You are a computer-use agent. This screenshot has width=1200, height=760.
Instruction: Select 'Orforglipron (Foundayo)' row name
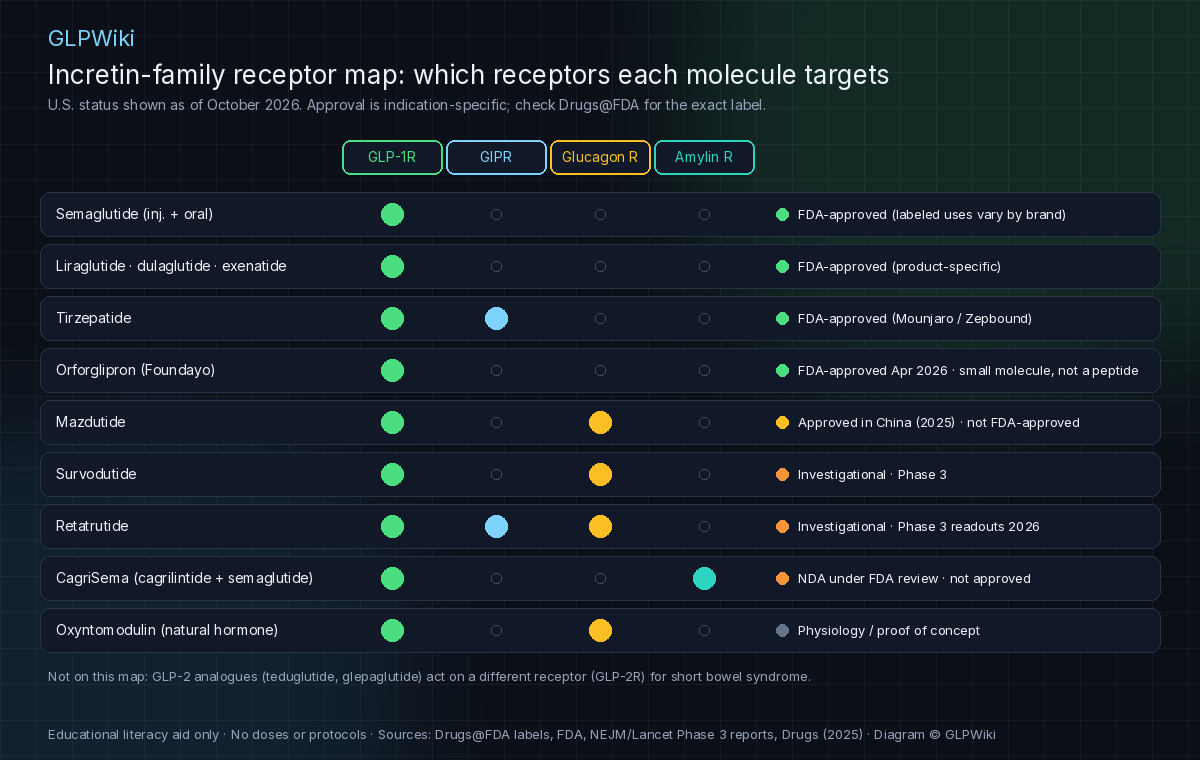click(x=135, y=370)
